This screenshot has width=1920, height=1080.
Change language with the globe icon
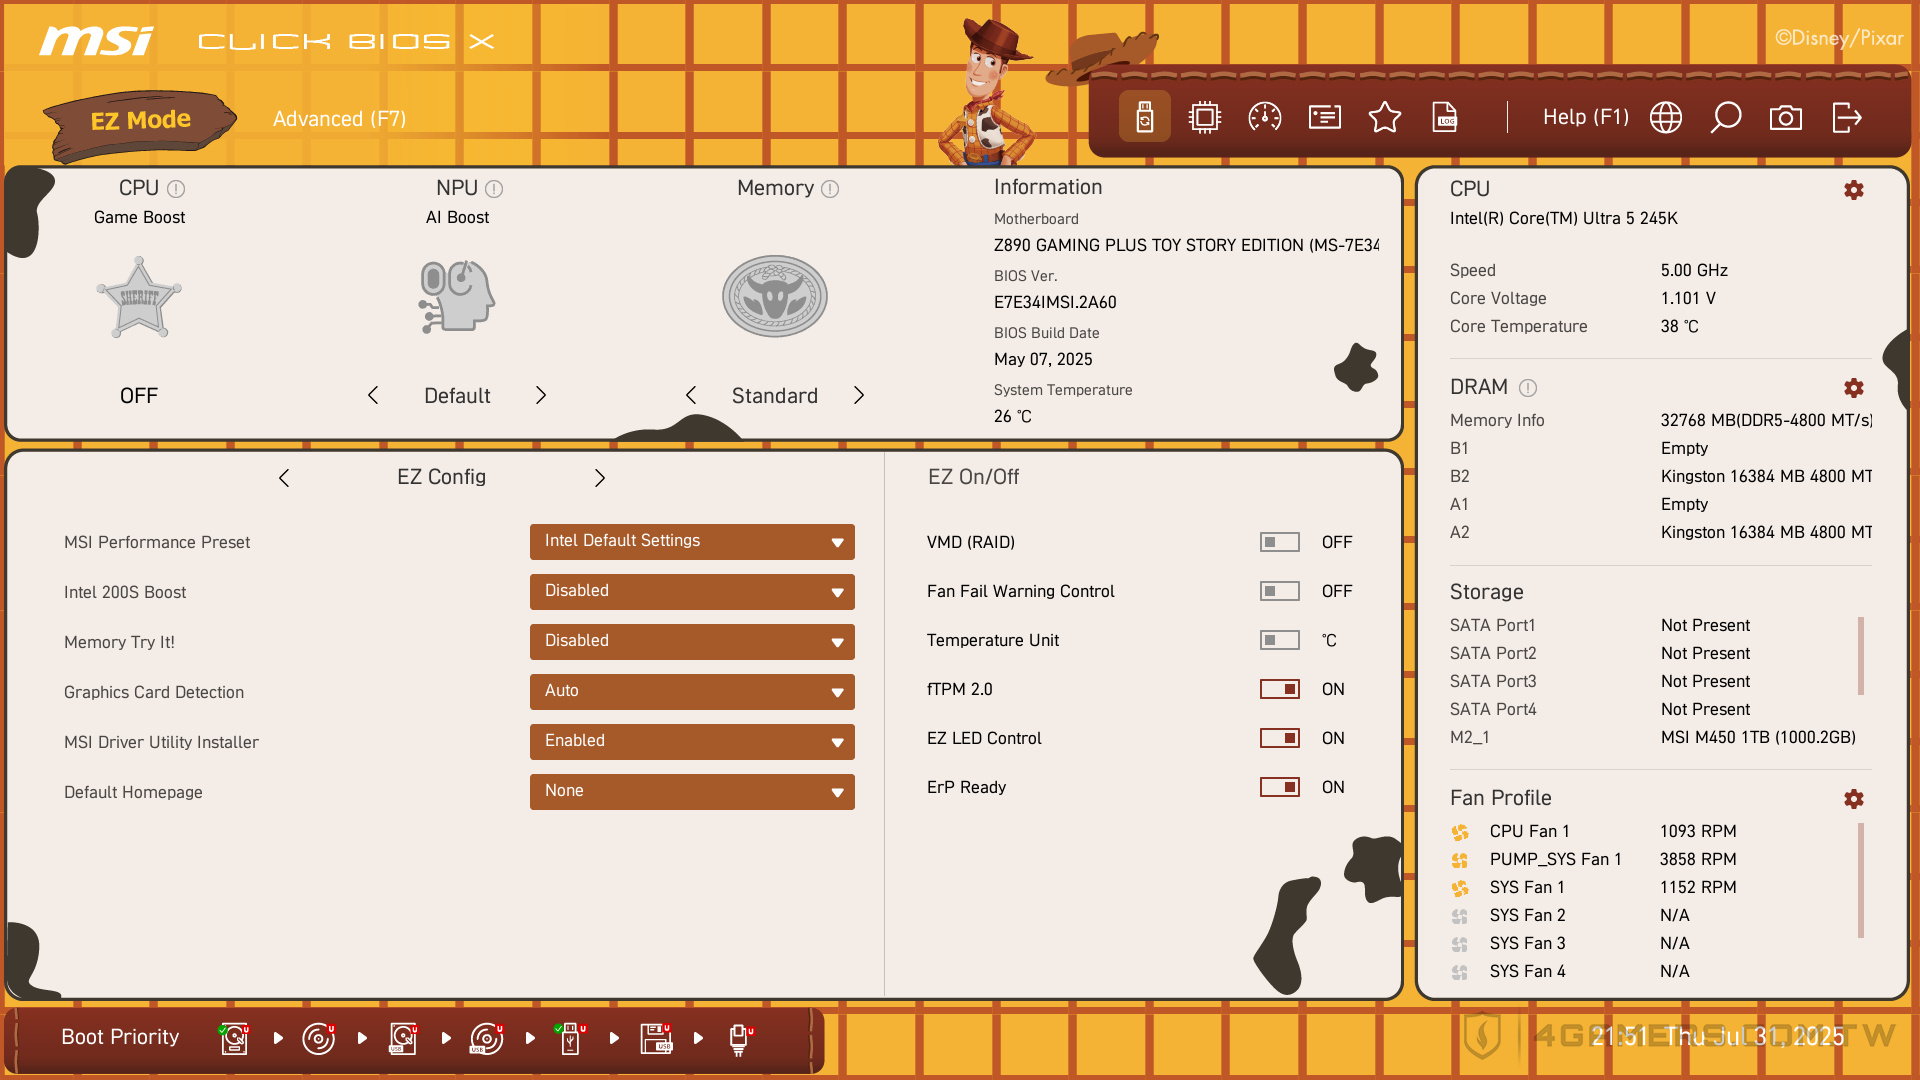point(1666,117)
